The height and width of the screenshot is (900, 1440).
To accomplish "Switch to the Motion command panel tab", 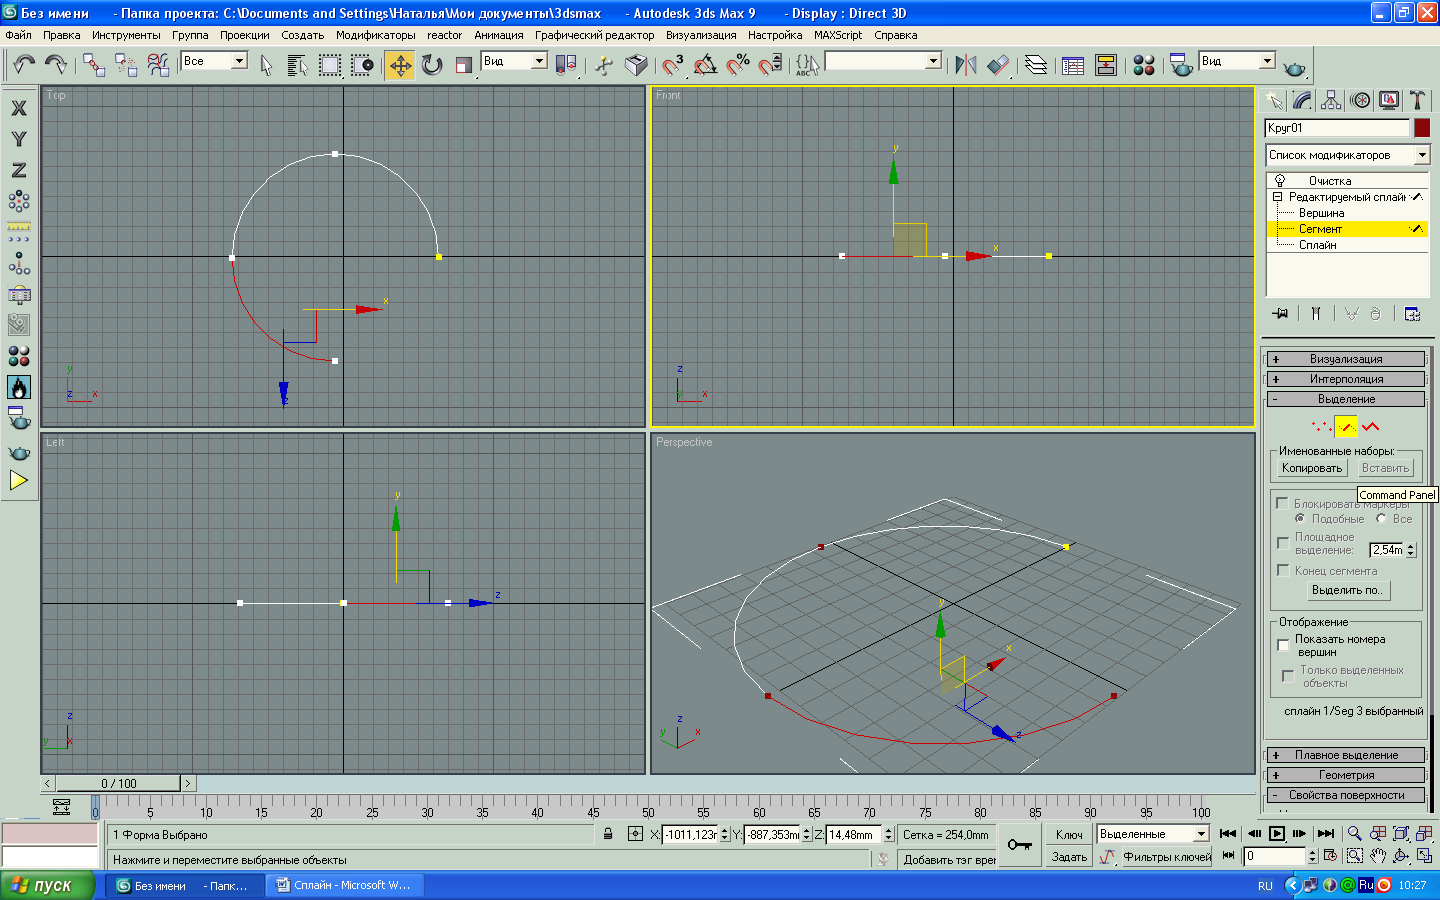I will pos(1360,100).
